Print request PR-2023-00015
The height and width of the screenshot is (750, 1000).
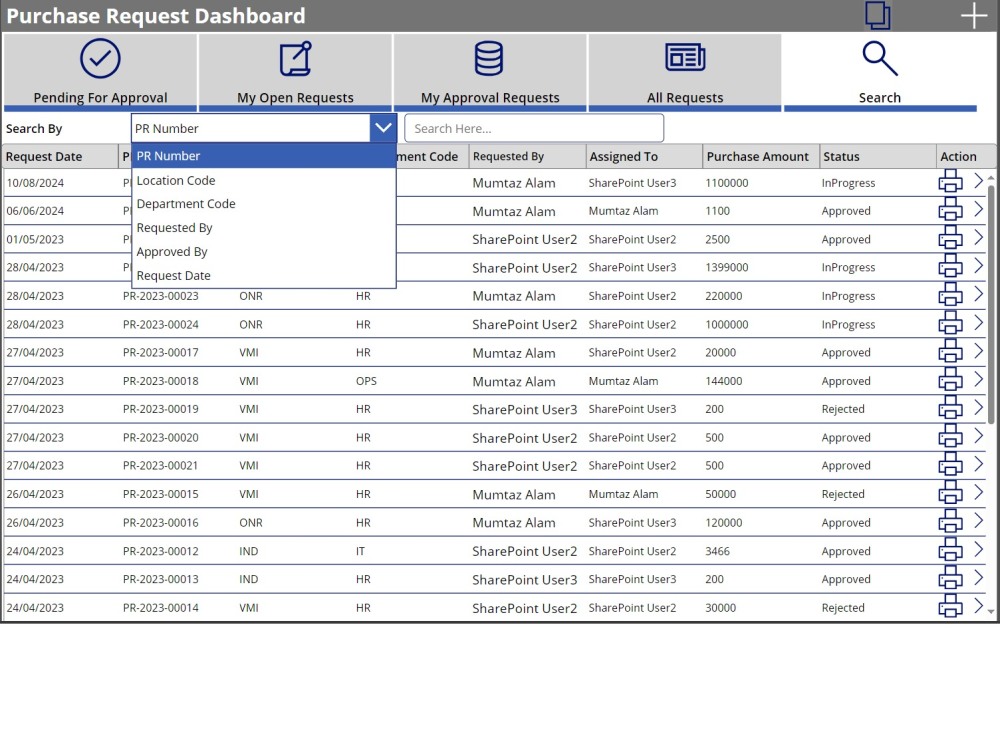click(950, 492)
